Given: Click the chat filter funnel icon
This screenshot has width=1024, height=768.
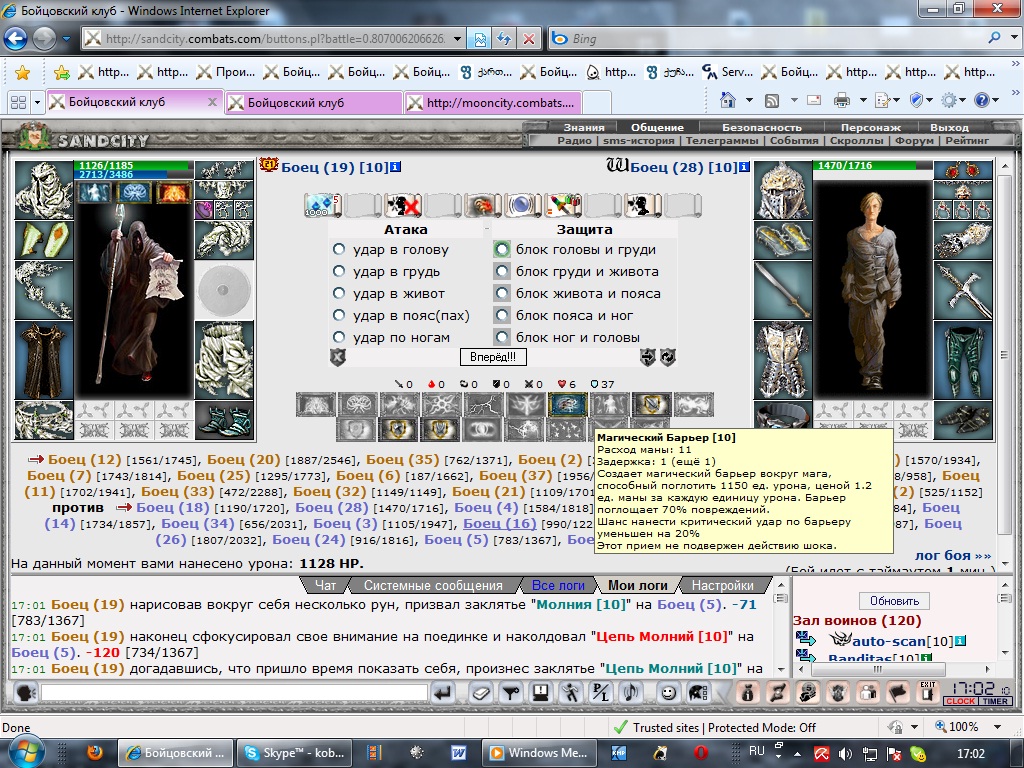Looking at the screenshot, I should click(511, 692).
